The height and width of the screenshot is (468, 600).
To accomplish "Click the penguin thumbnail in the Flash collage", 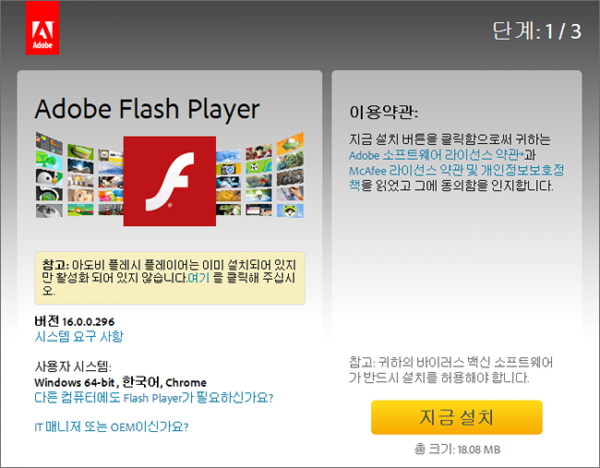I will 49,176.
